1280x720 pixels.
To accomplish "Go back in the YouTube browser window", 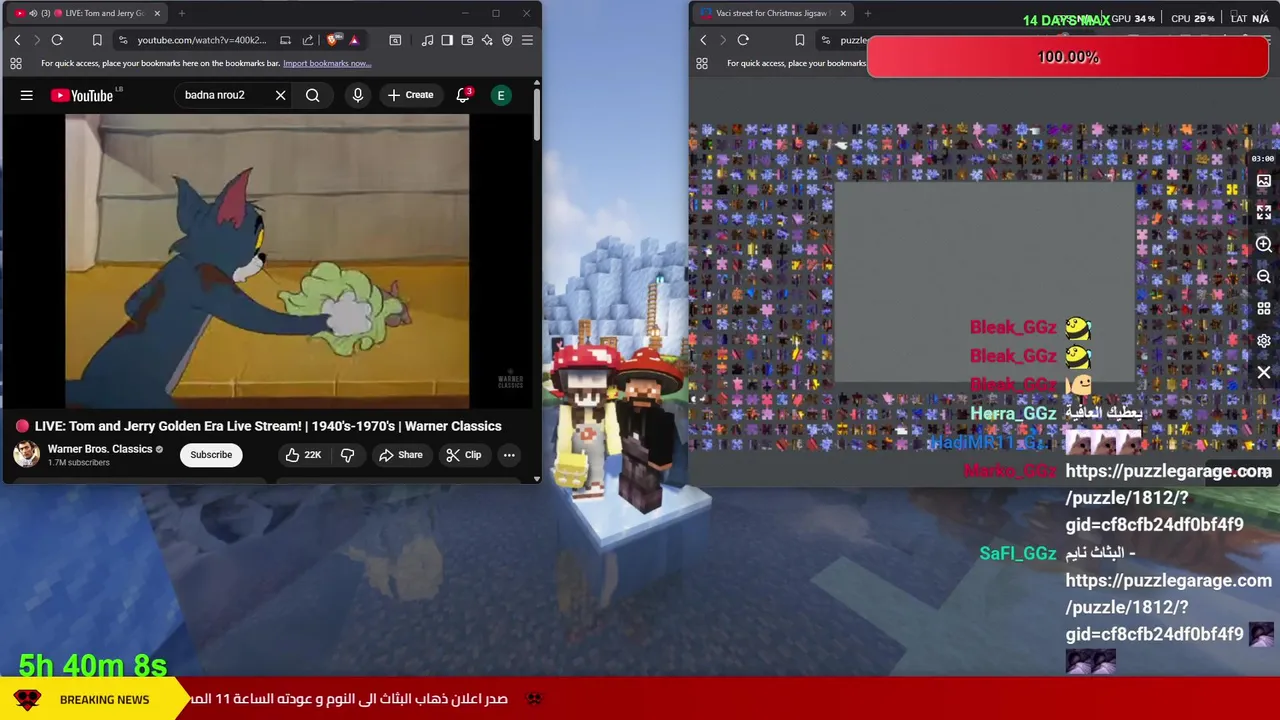I will point(17,40).
